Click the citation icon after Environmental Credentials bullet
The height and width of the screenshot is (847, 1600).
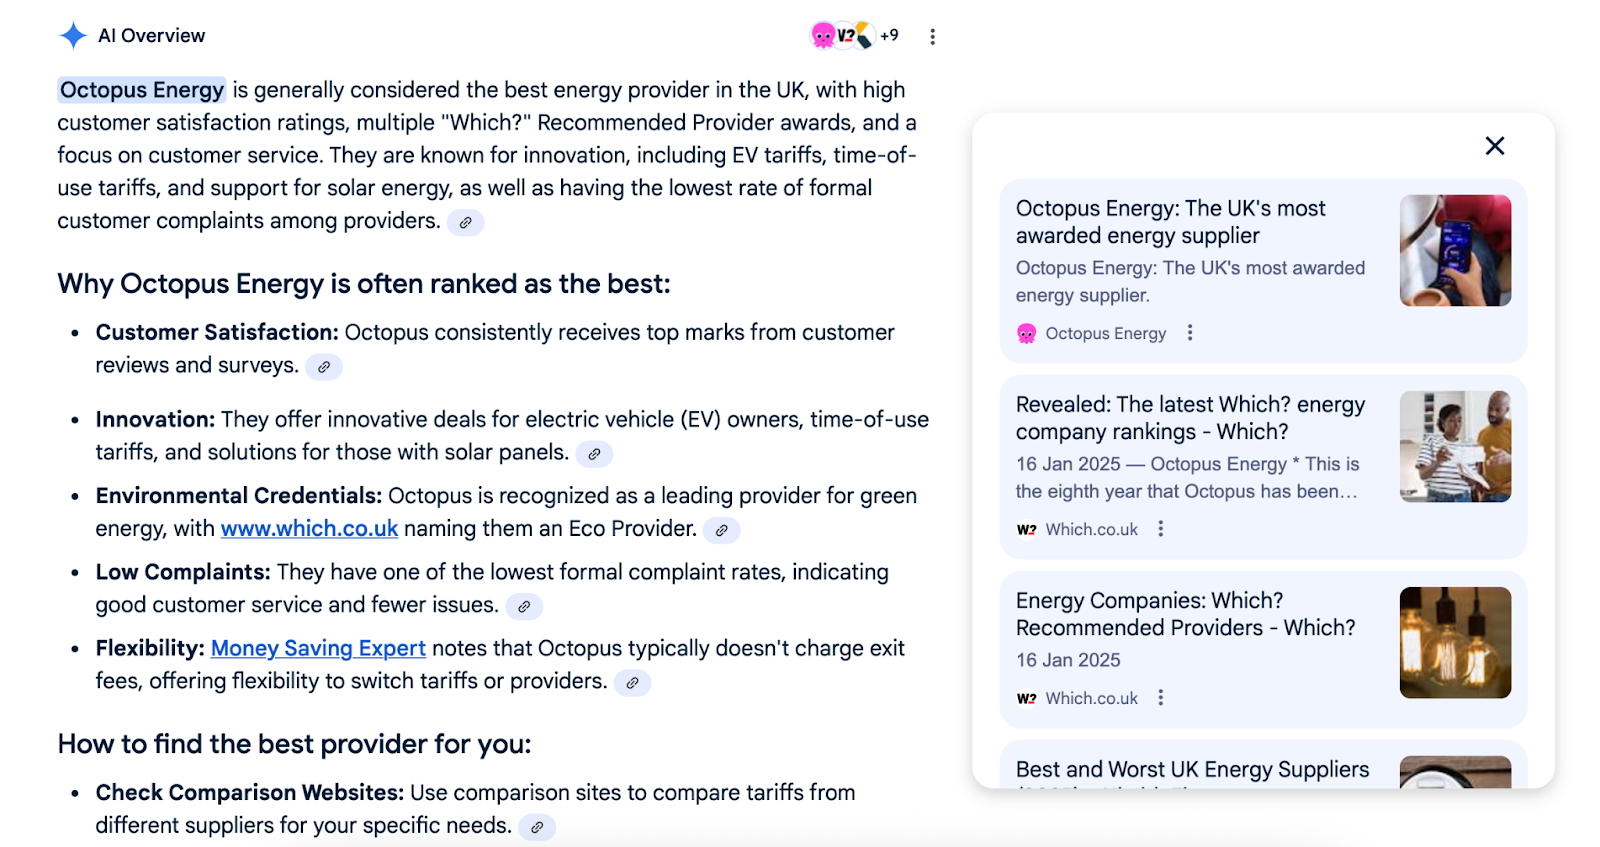722,530
